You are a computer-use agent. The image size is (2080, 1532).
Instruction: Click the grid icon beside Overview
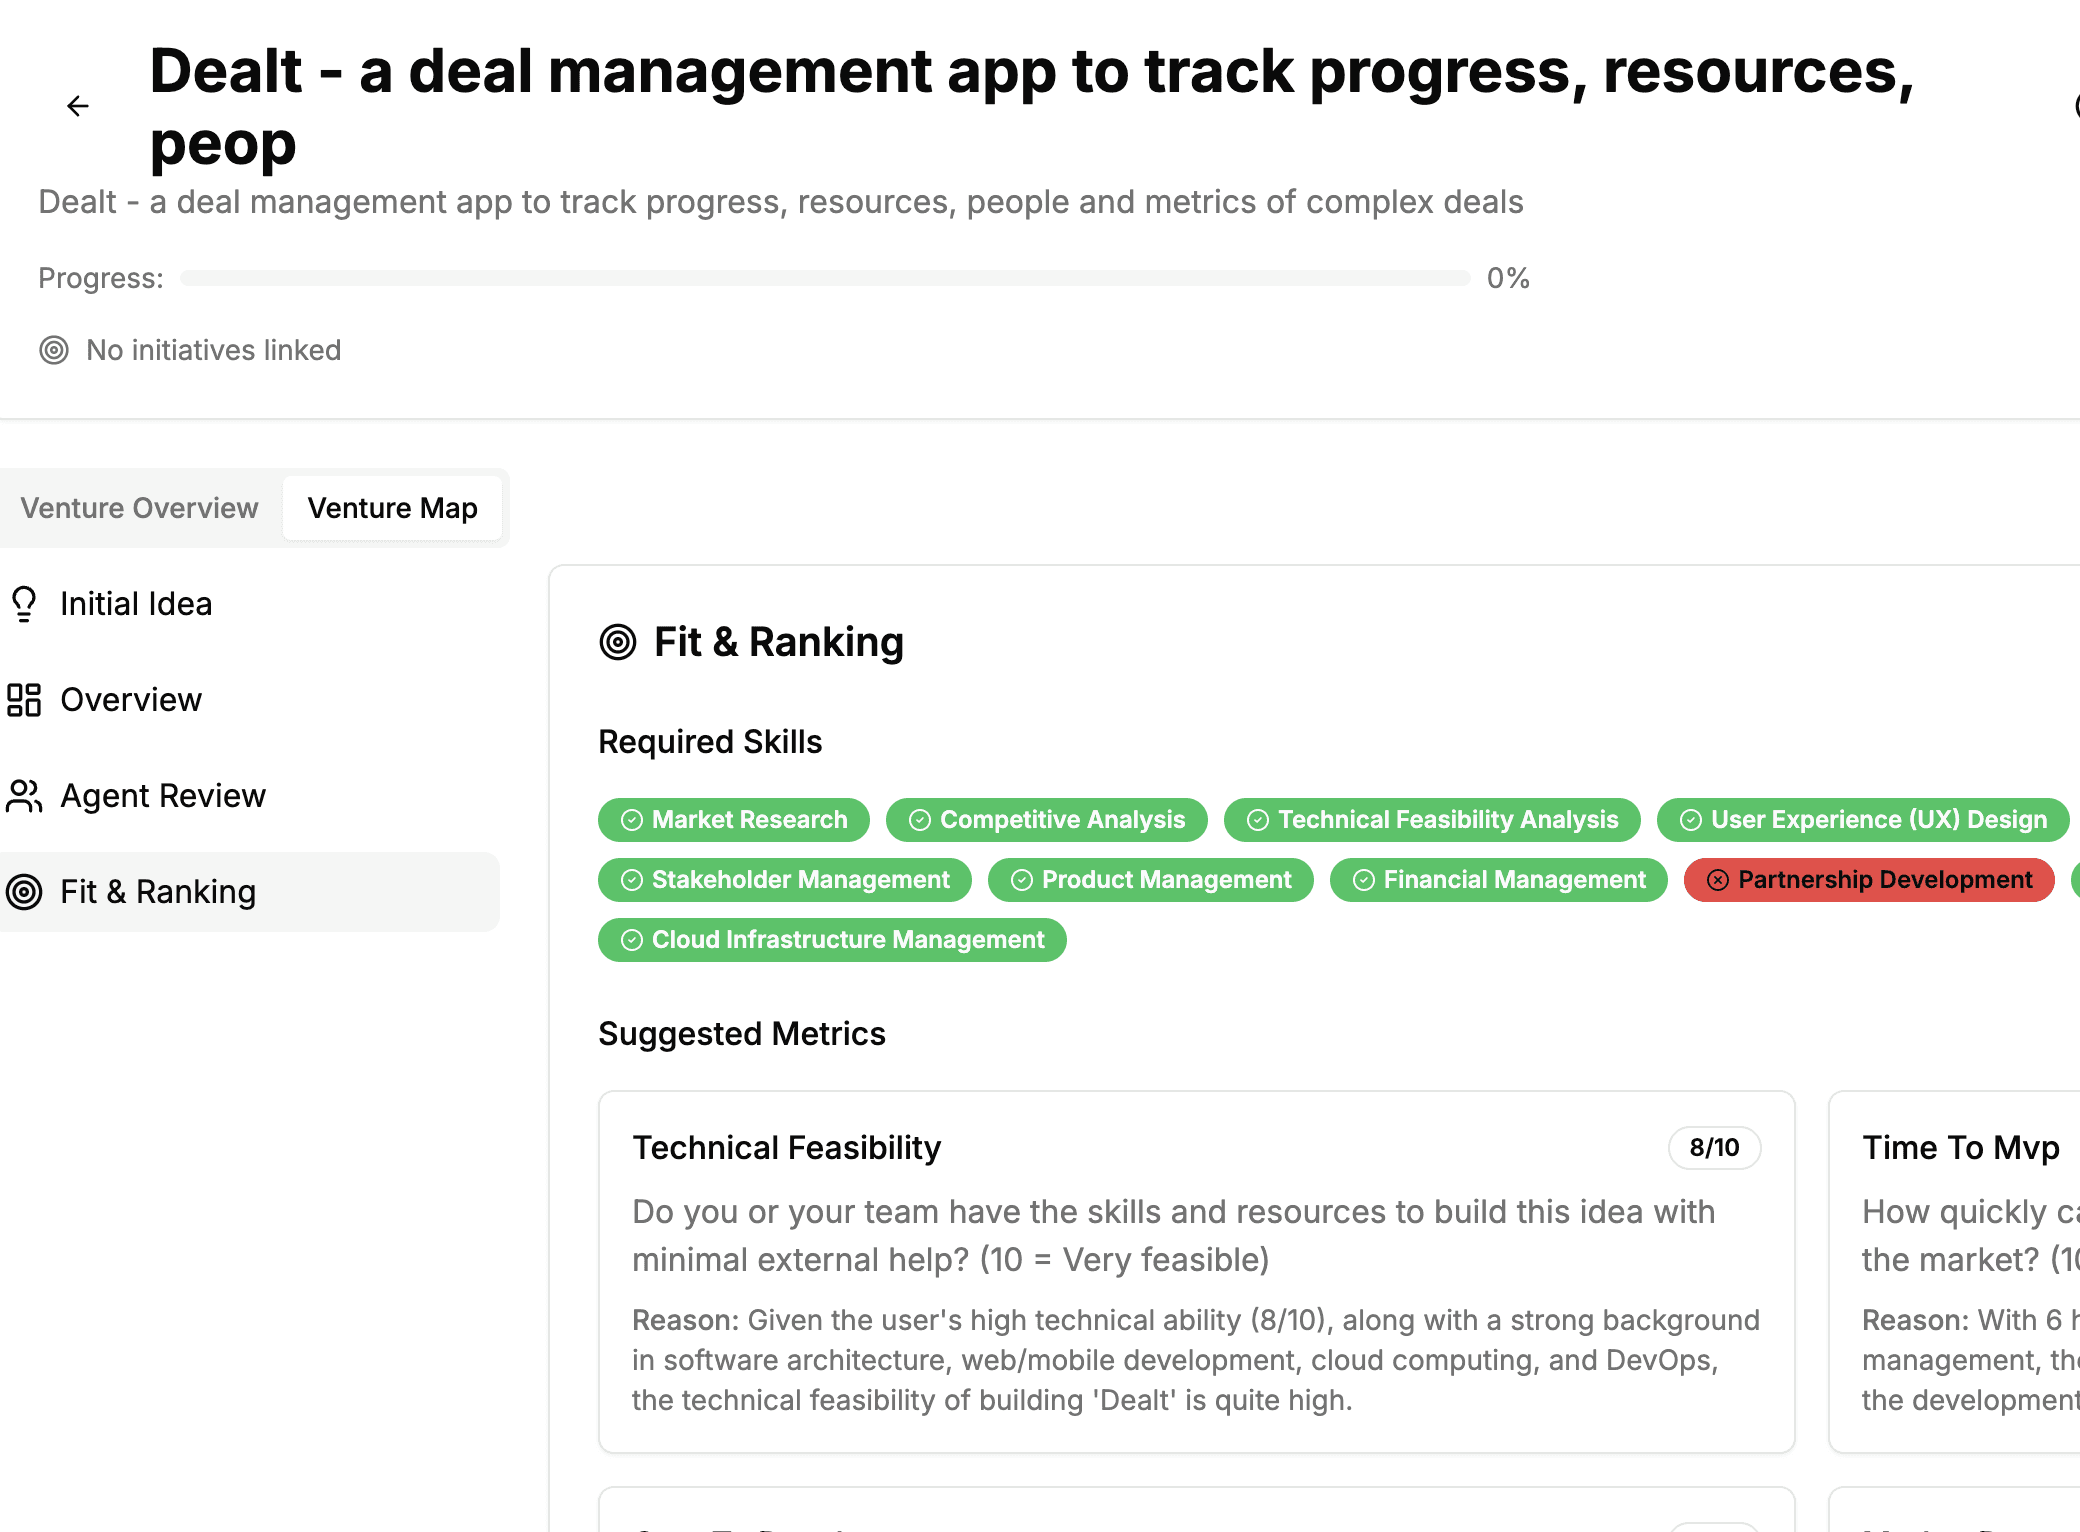coord(24,700)
